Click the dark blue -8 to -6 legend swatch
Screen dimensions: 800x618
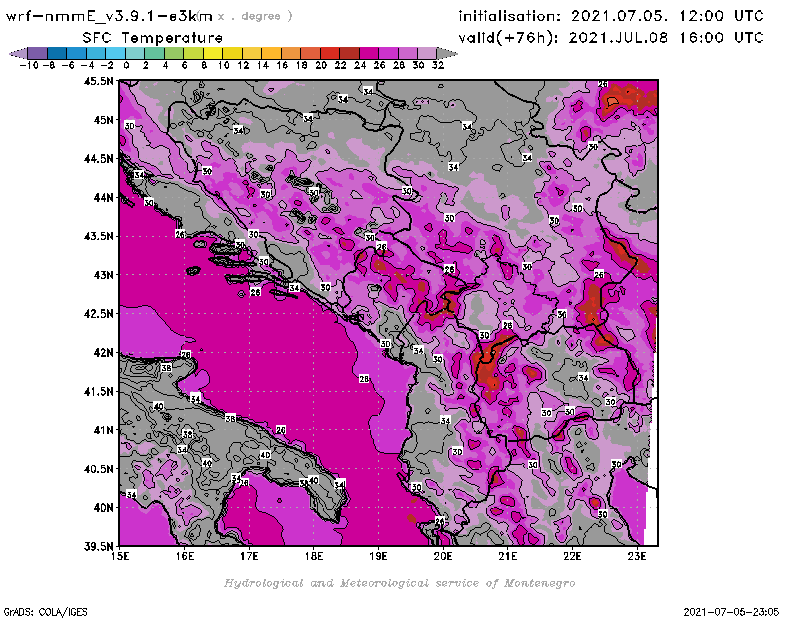coord(57,53)
